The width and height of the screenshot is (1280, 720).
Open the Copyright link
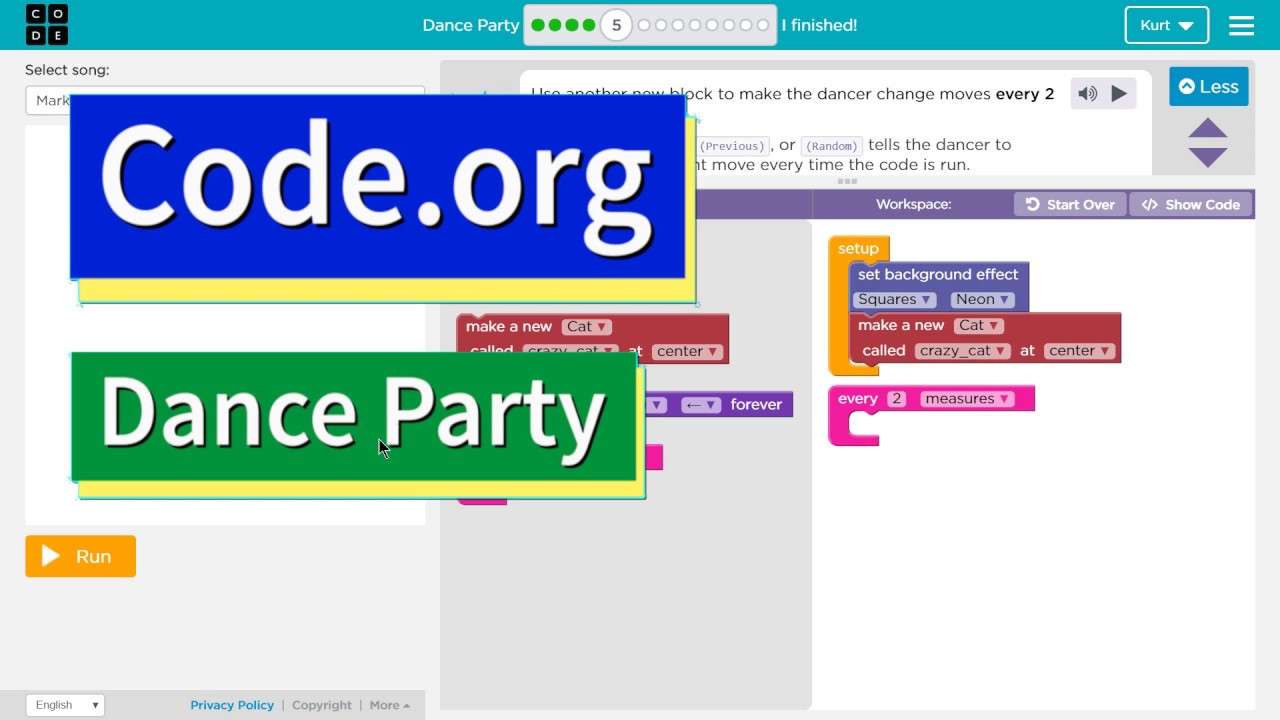click(322, 705)
